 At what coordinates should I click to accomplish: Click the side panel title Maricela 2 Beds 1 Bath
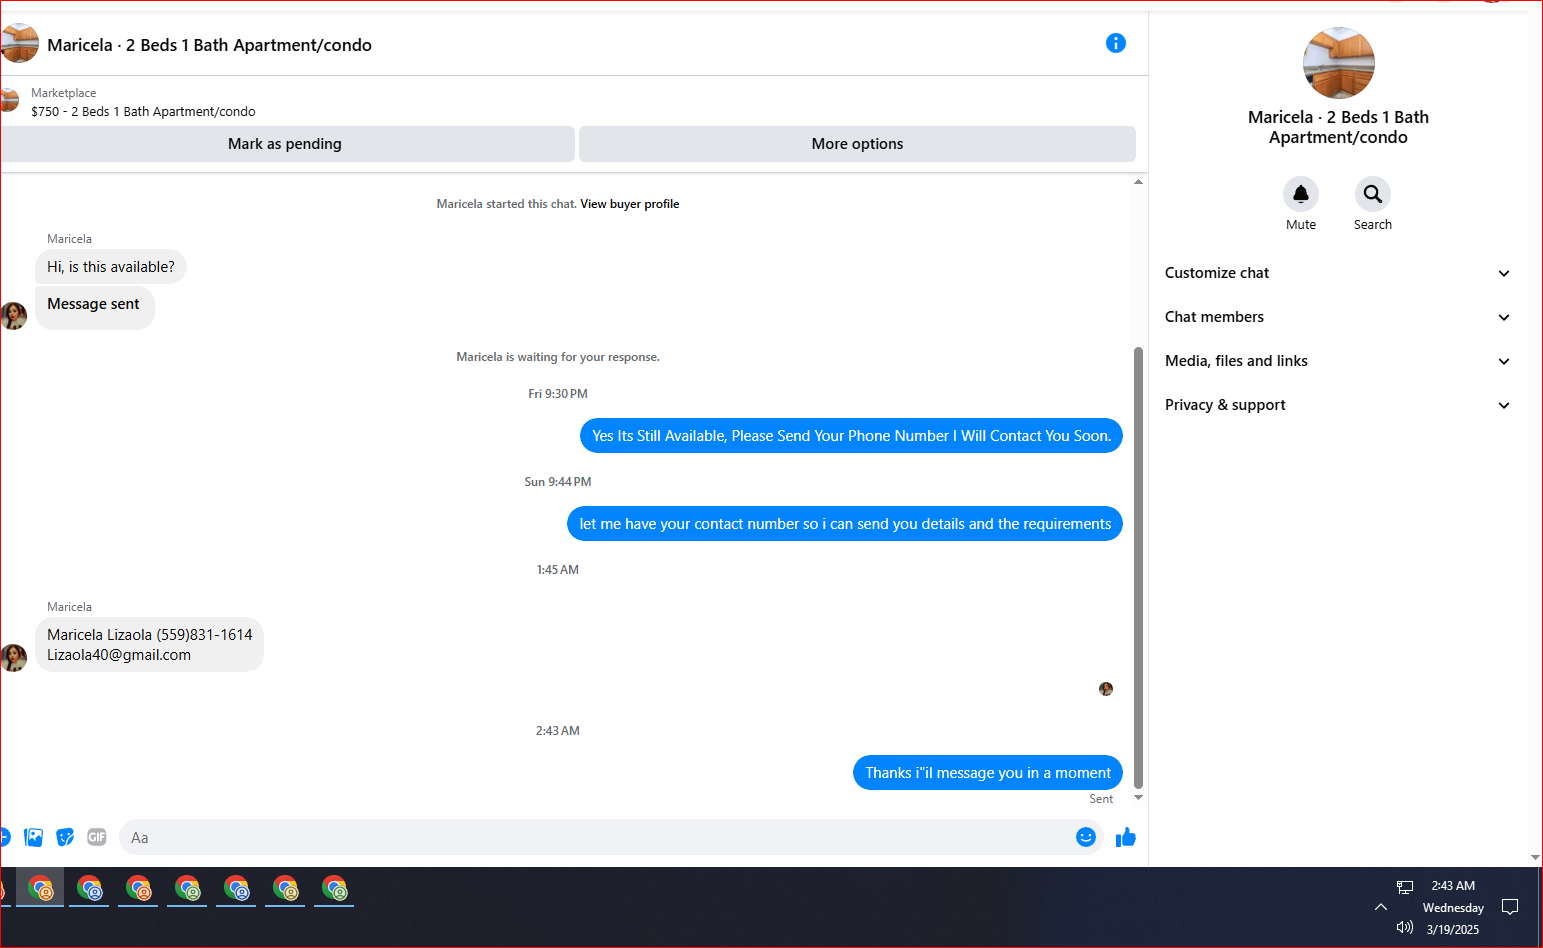[x=1338, y=127]
